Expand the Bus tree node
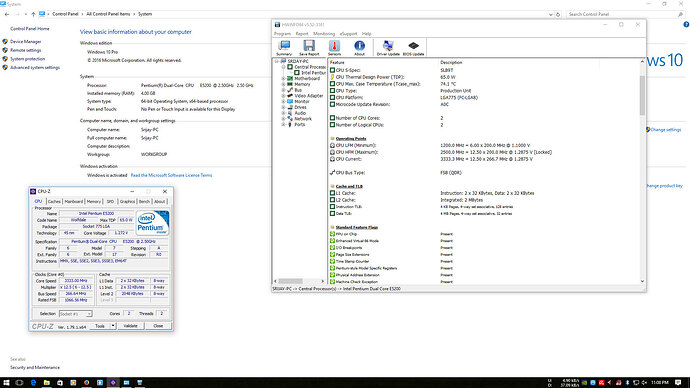 (x=283, y=90)
